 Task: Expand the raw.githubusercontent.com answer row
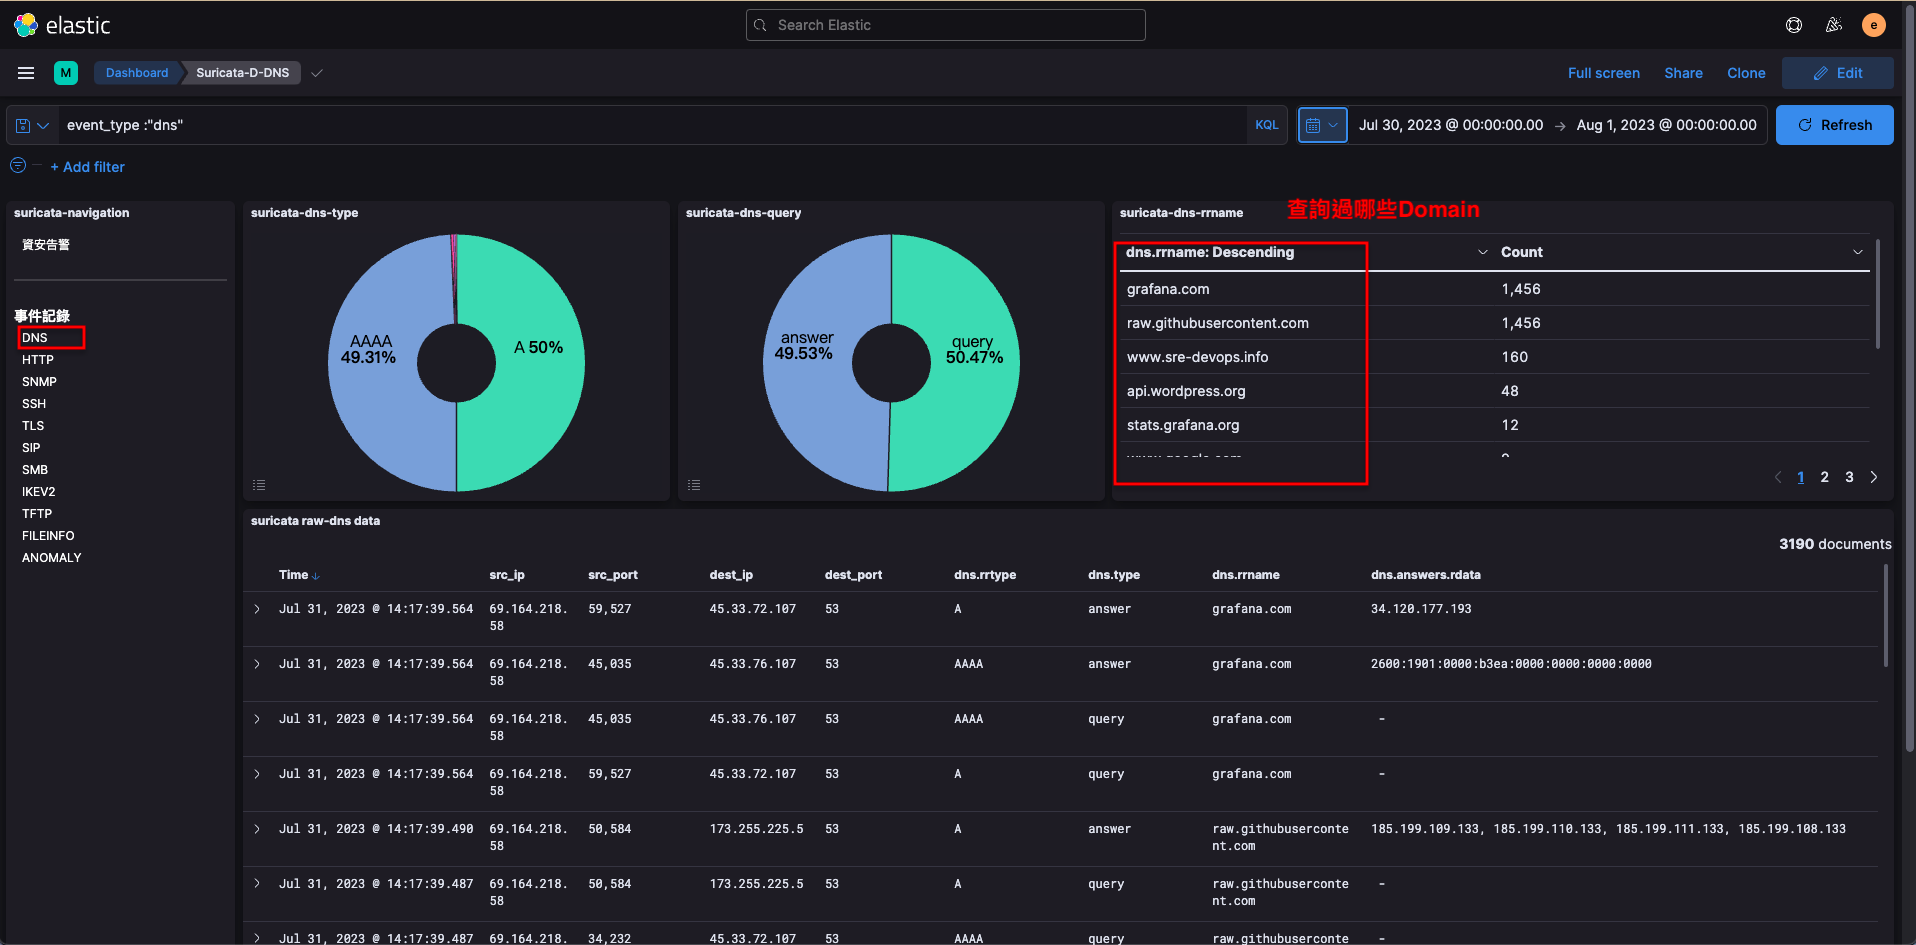pos(257,829)
